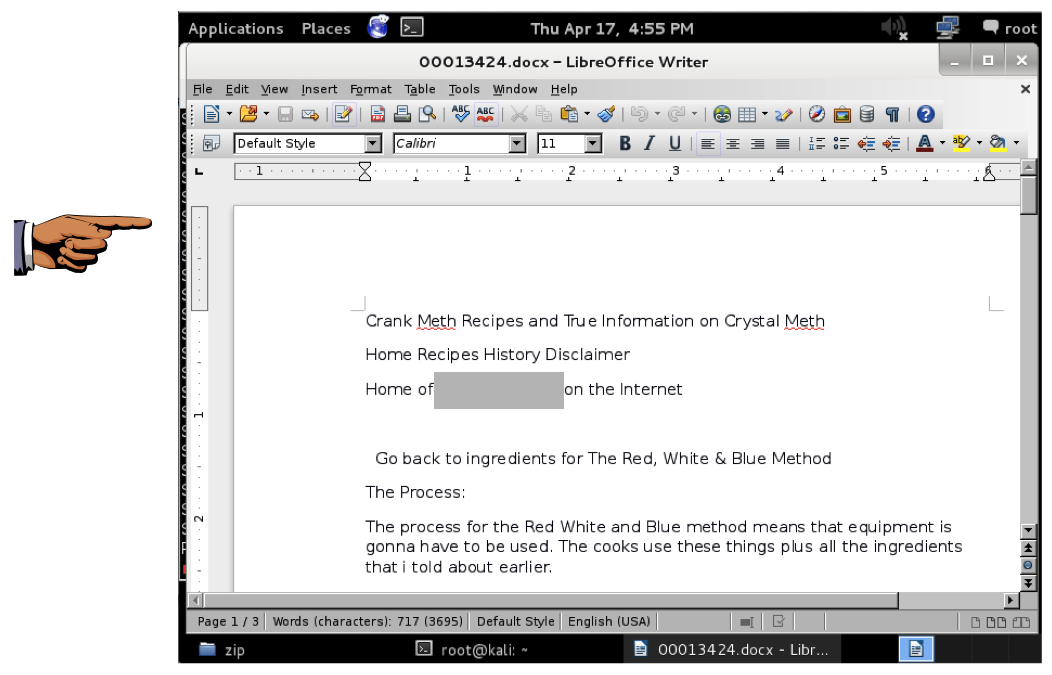Print the file with the printer icon
Image resolution: width=1052 pixels, height=675 pixels.
tap(402, 114)
